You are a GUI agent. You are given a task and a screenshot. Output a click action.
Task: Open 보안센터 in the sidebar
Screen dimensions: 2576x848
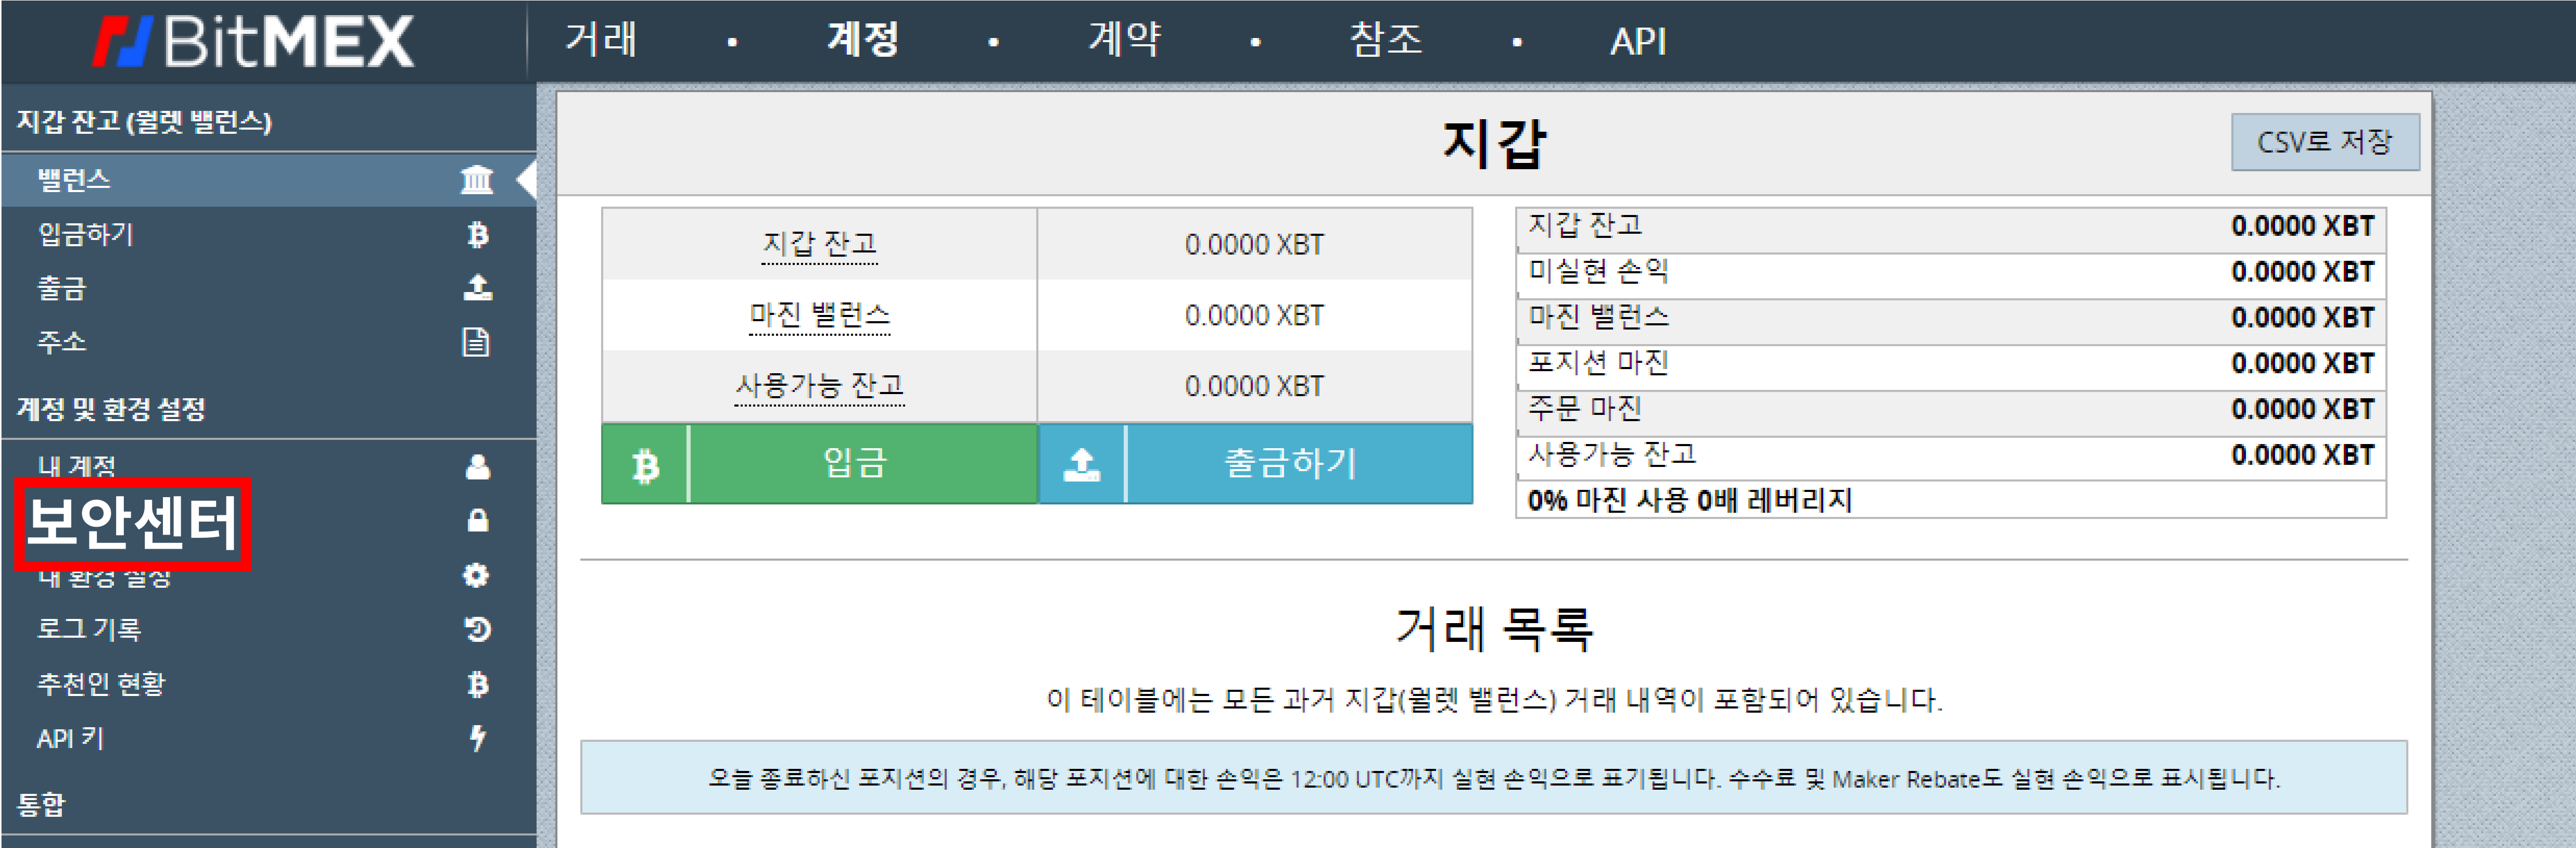pos(132,523)
